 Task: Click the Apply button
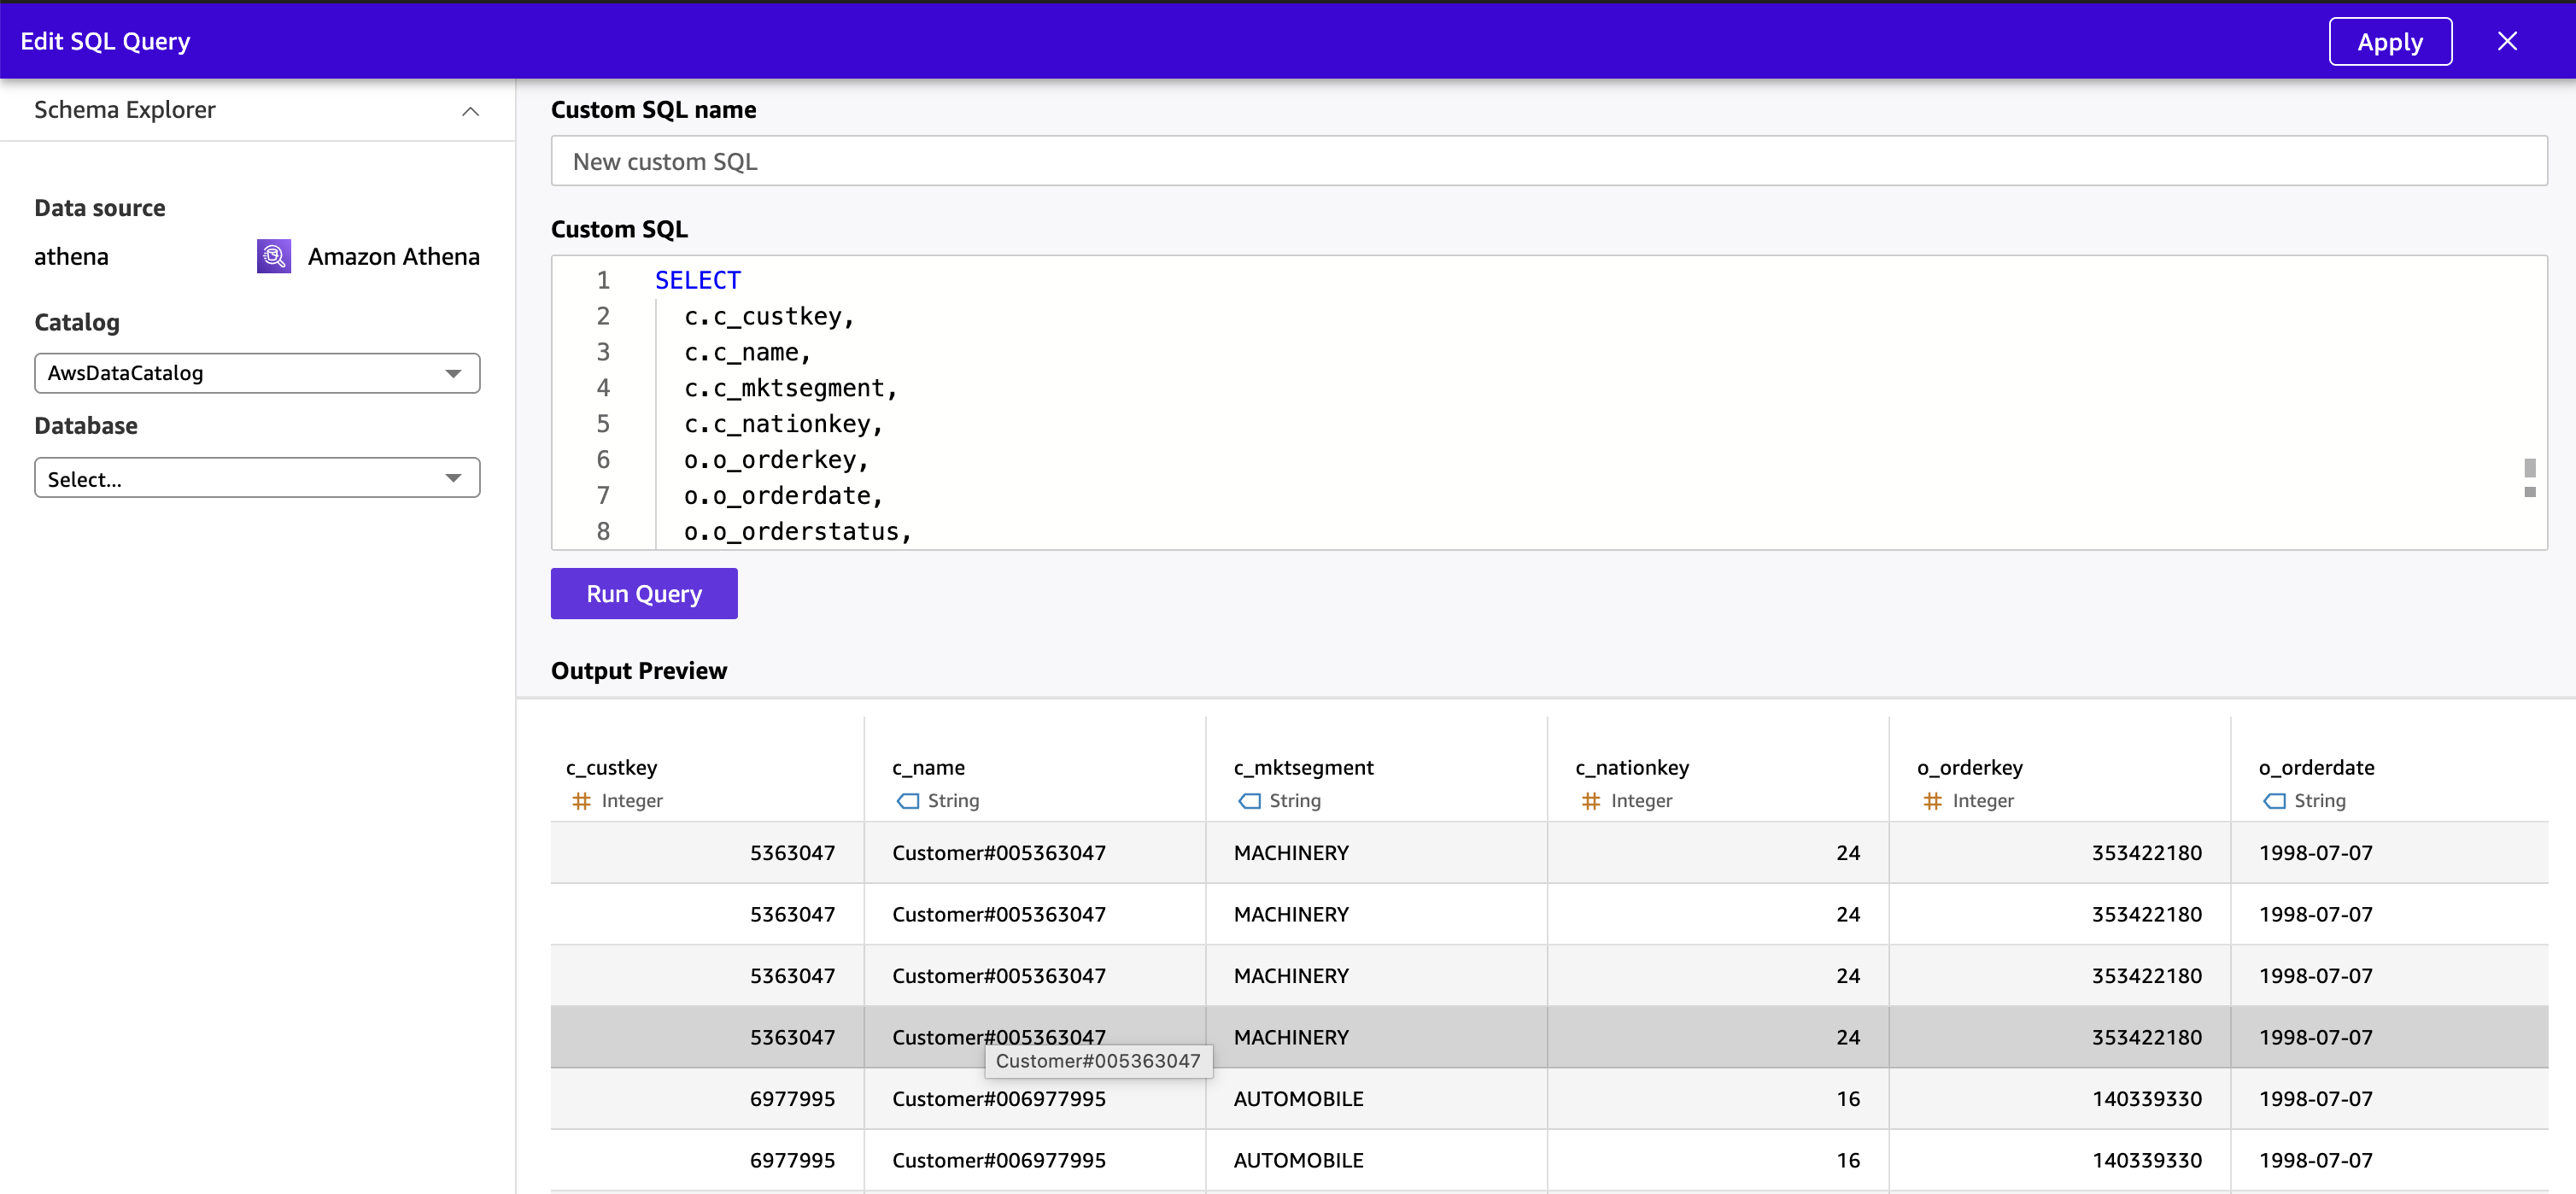[x=2389, y=41]
